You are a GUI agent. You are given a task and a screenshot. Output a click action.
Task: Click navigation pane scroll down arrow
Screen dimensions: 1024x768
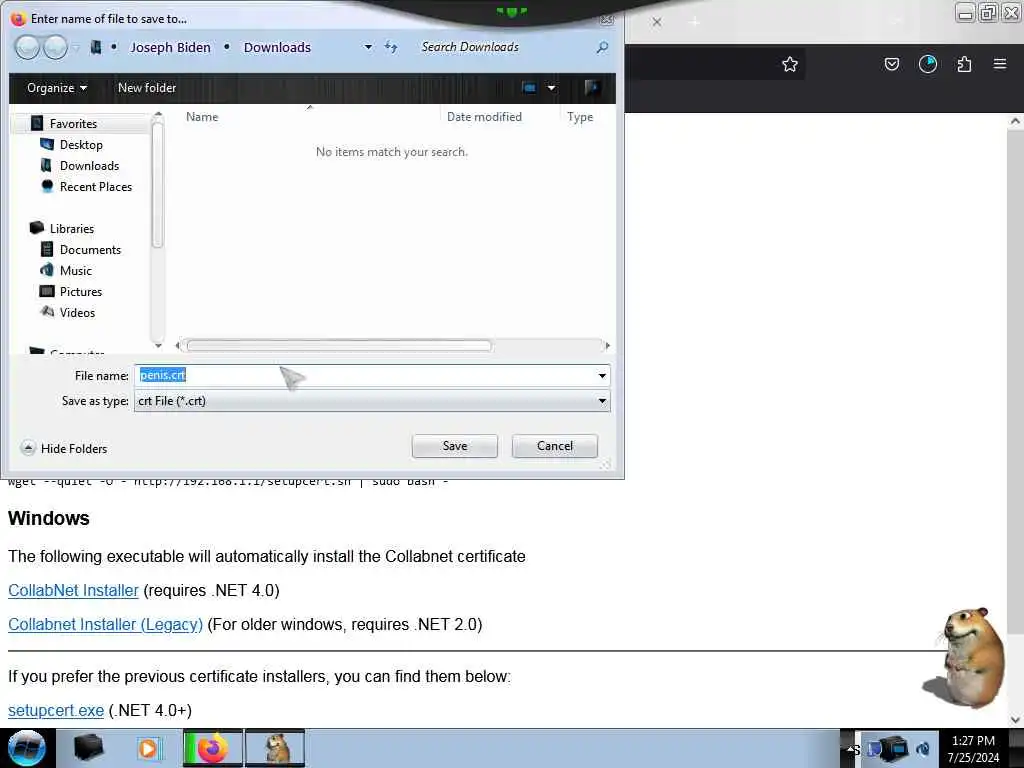157,345
